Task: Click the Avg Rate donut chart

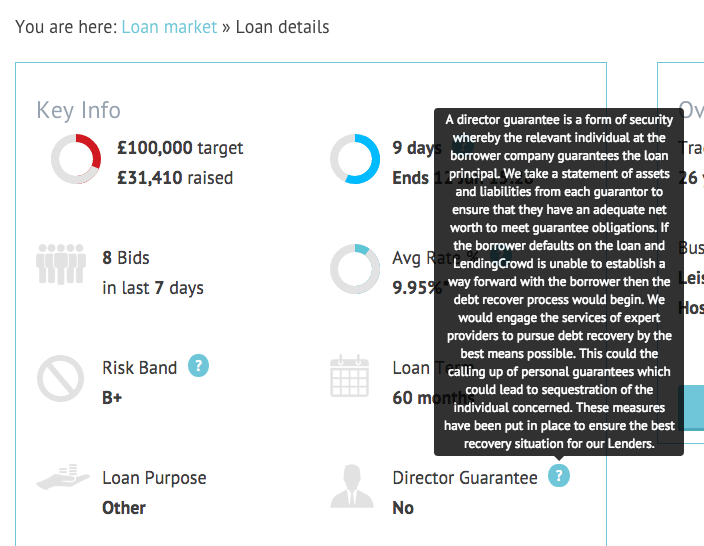Action: (355, 269)
